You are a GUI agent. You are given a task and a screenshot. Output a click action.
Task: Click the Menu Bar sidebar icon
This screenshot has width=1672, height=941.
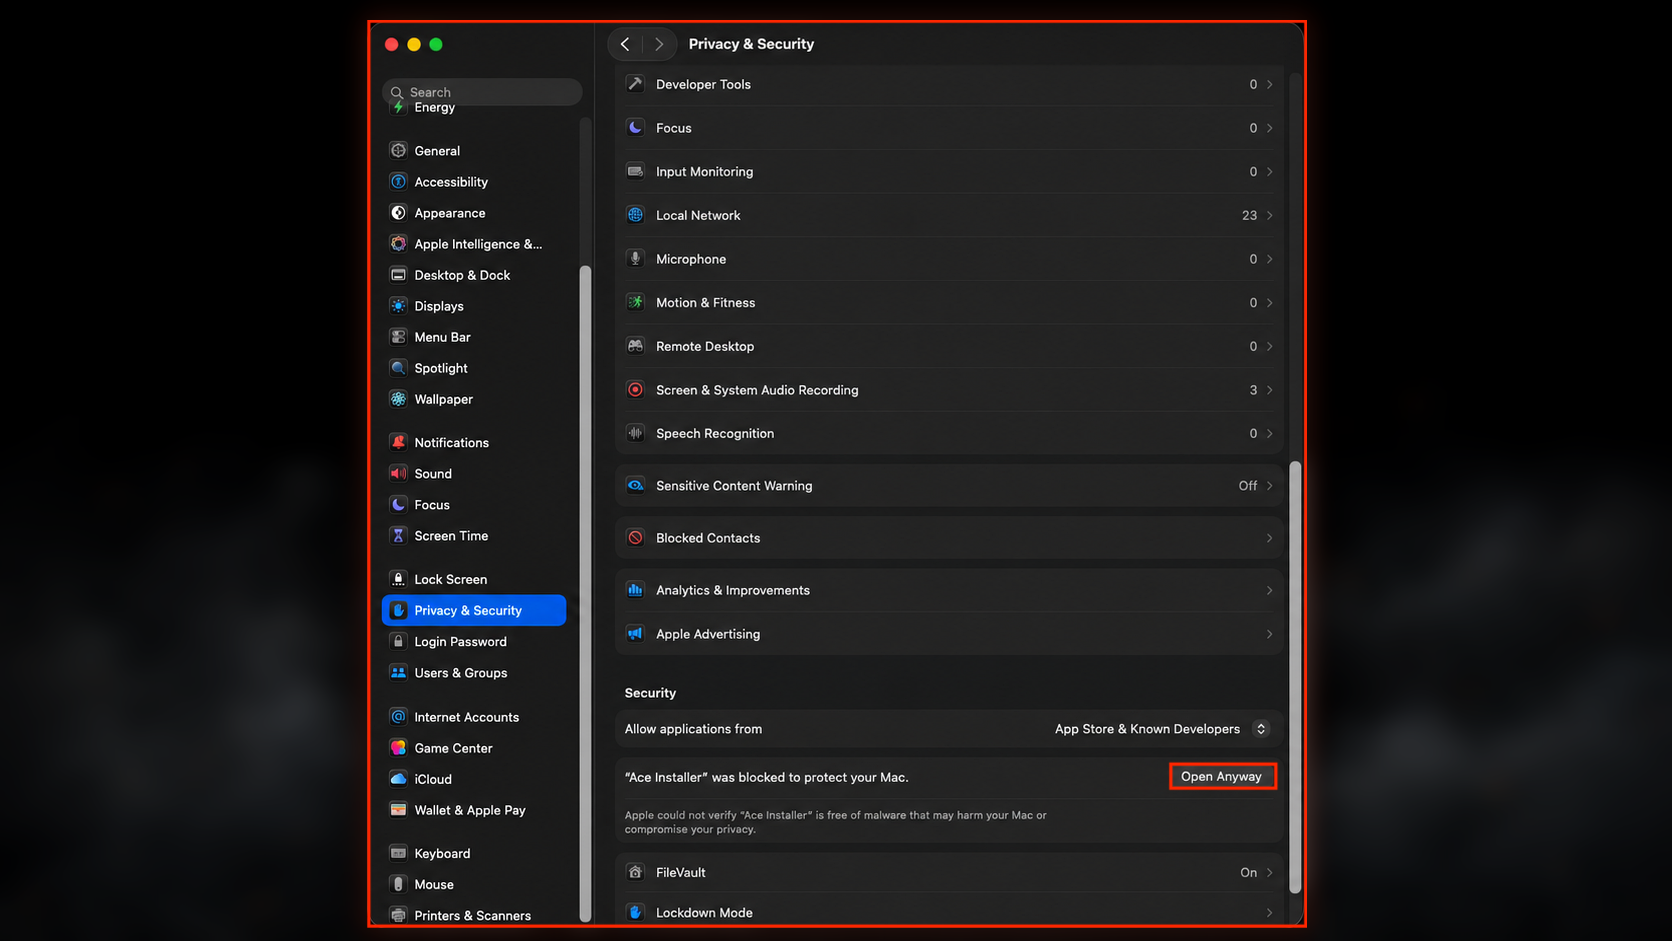point(398,337)
